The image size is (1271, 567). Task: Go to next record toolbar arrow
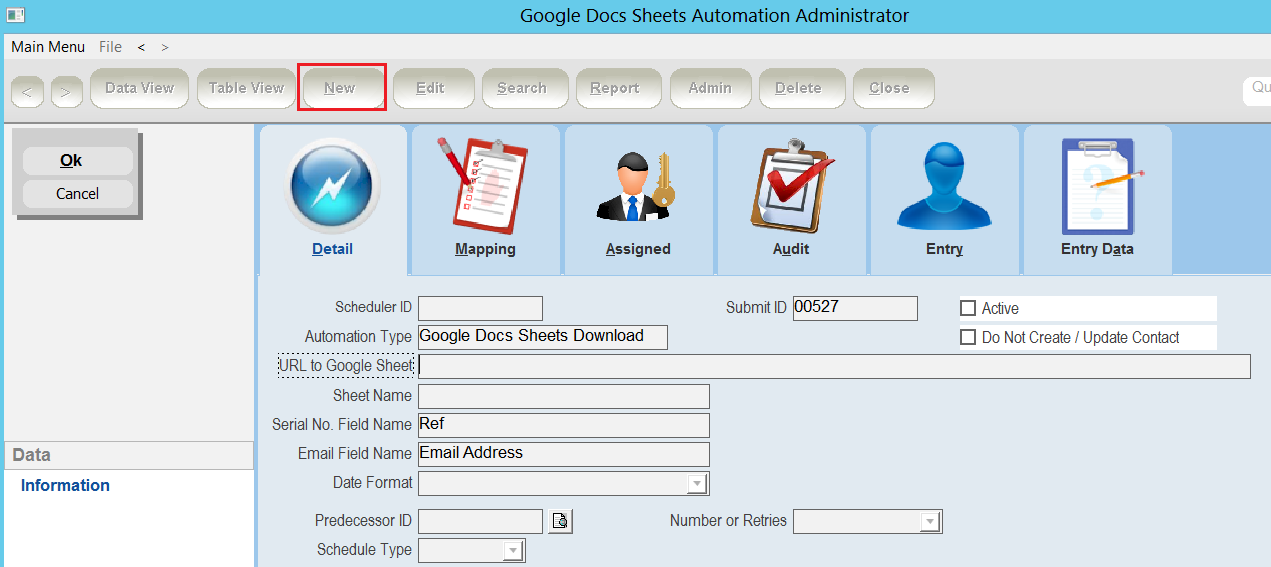point(66,92)
